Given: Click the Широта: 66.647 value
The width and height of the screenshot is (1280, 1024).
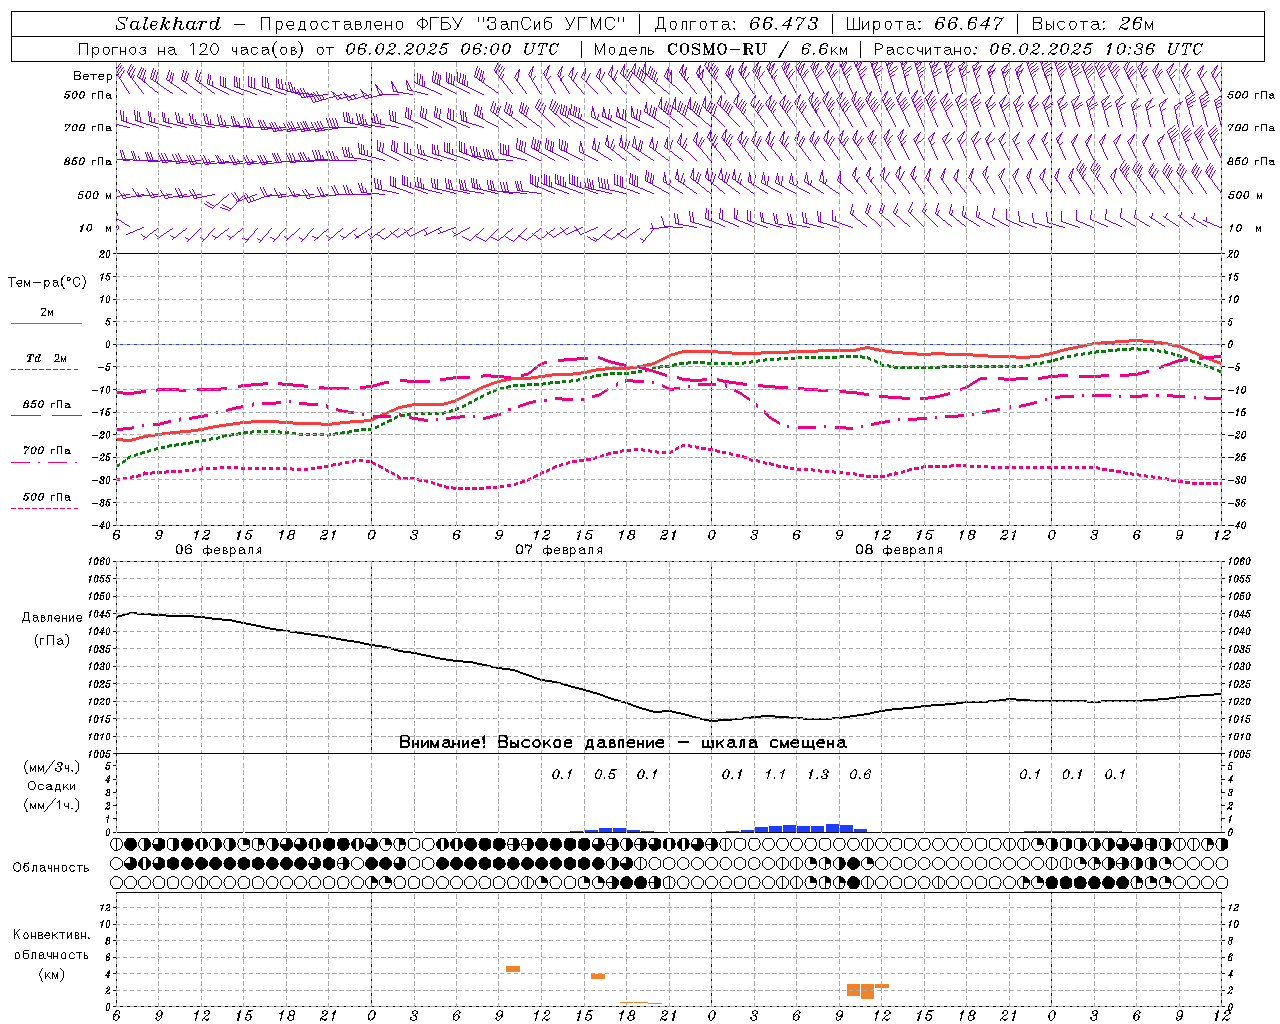Looking at the screenshot, I should click(x=924, y=24).
